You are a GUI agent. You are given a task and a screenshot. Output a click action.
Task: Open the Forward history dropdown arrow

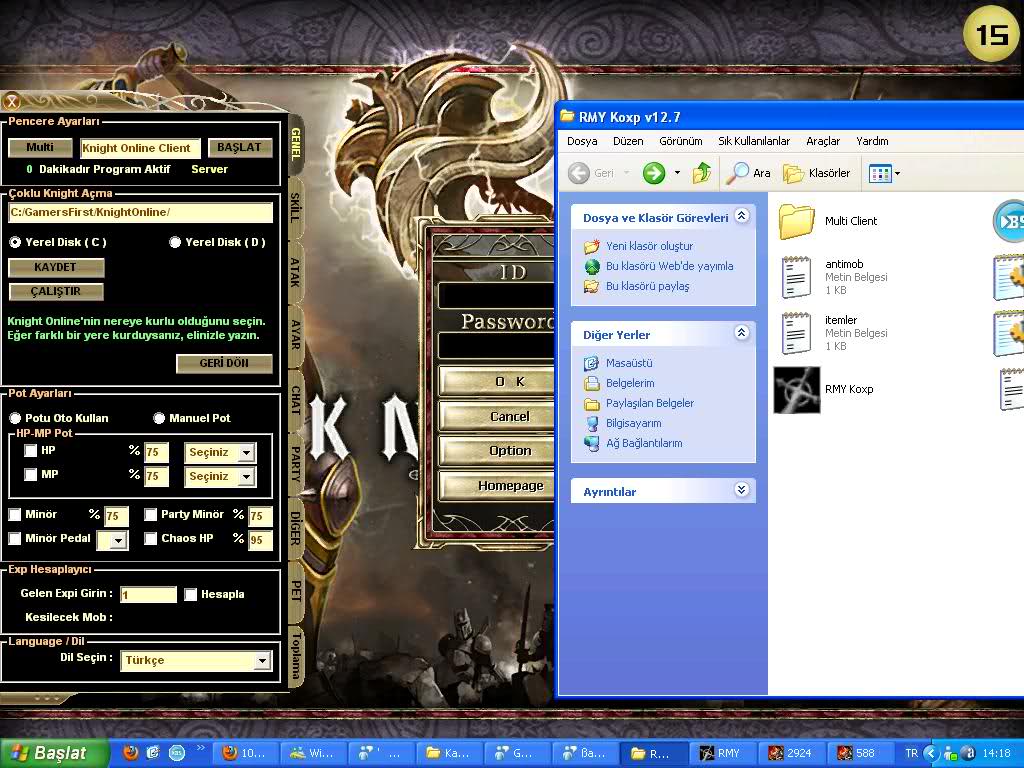(677, 173)
